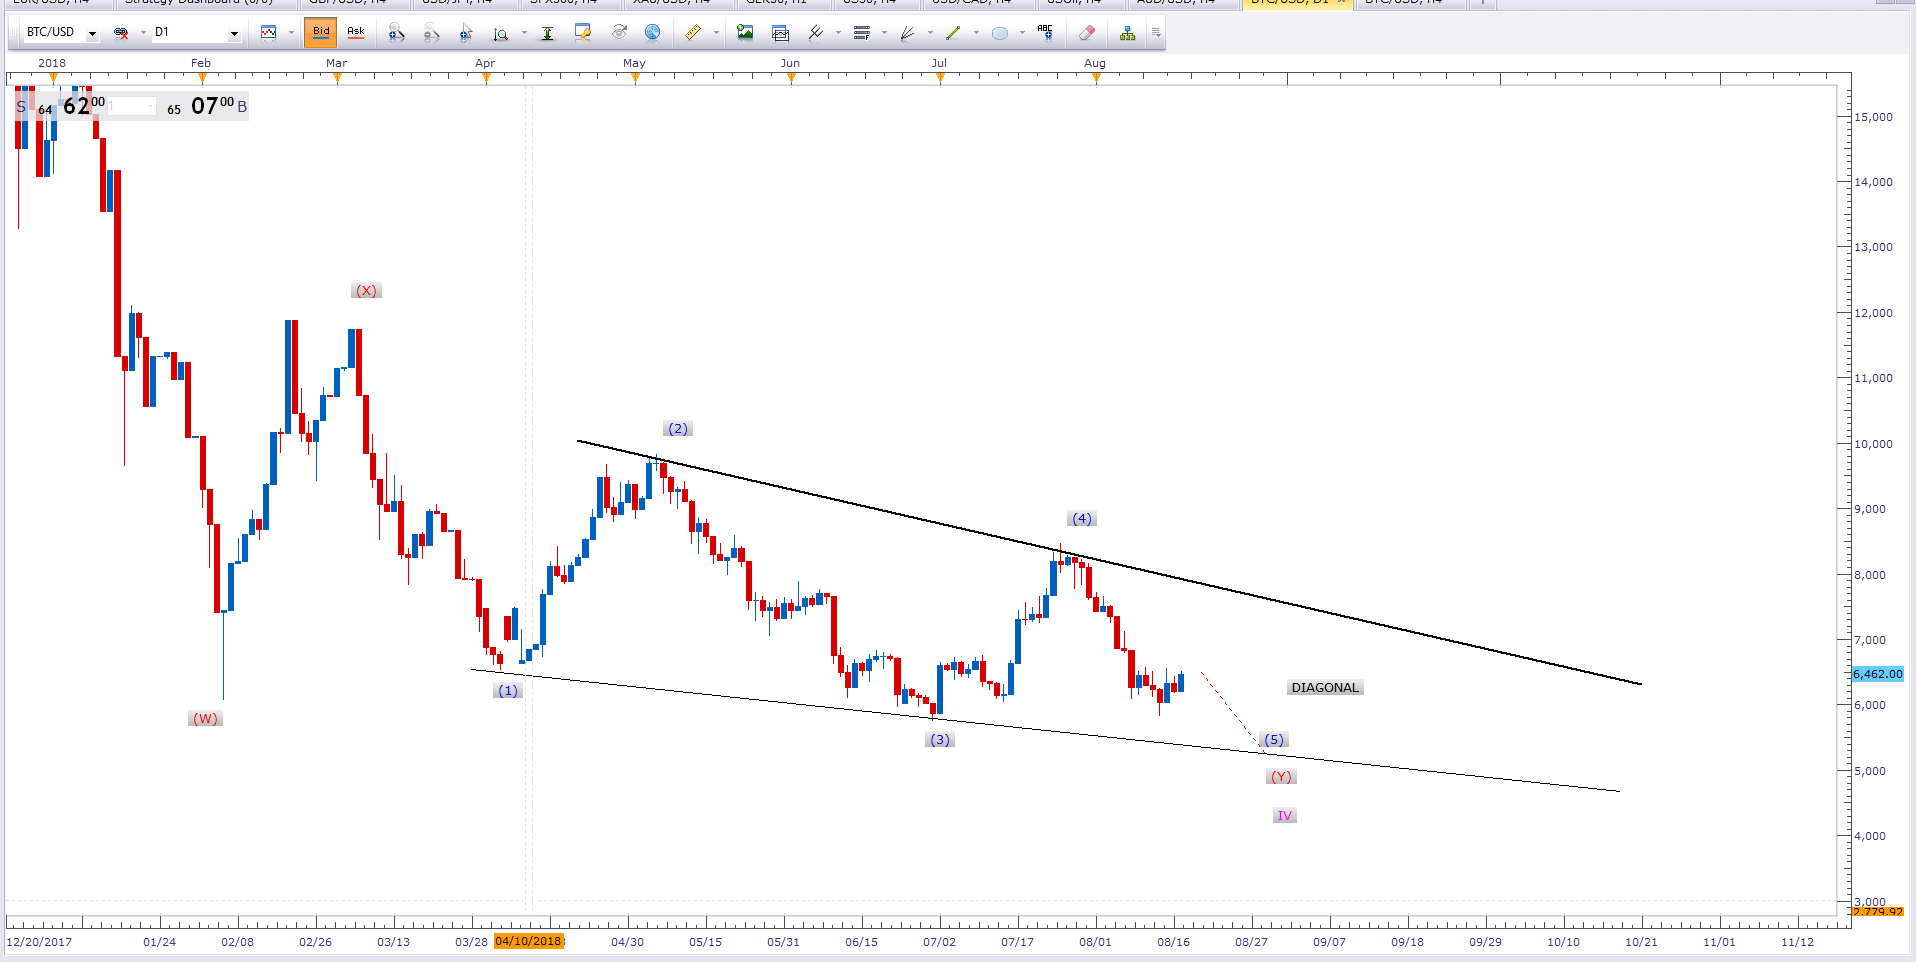Click the DIAGONAL label on chart

(1325, 688)
